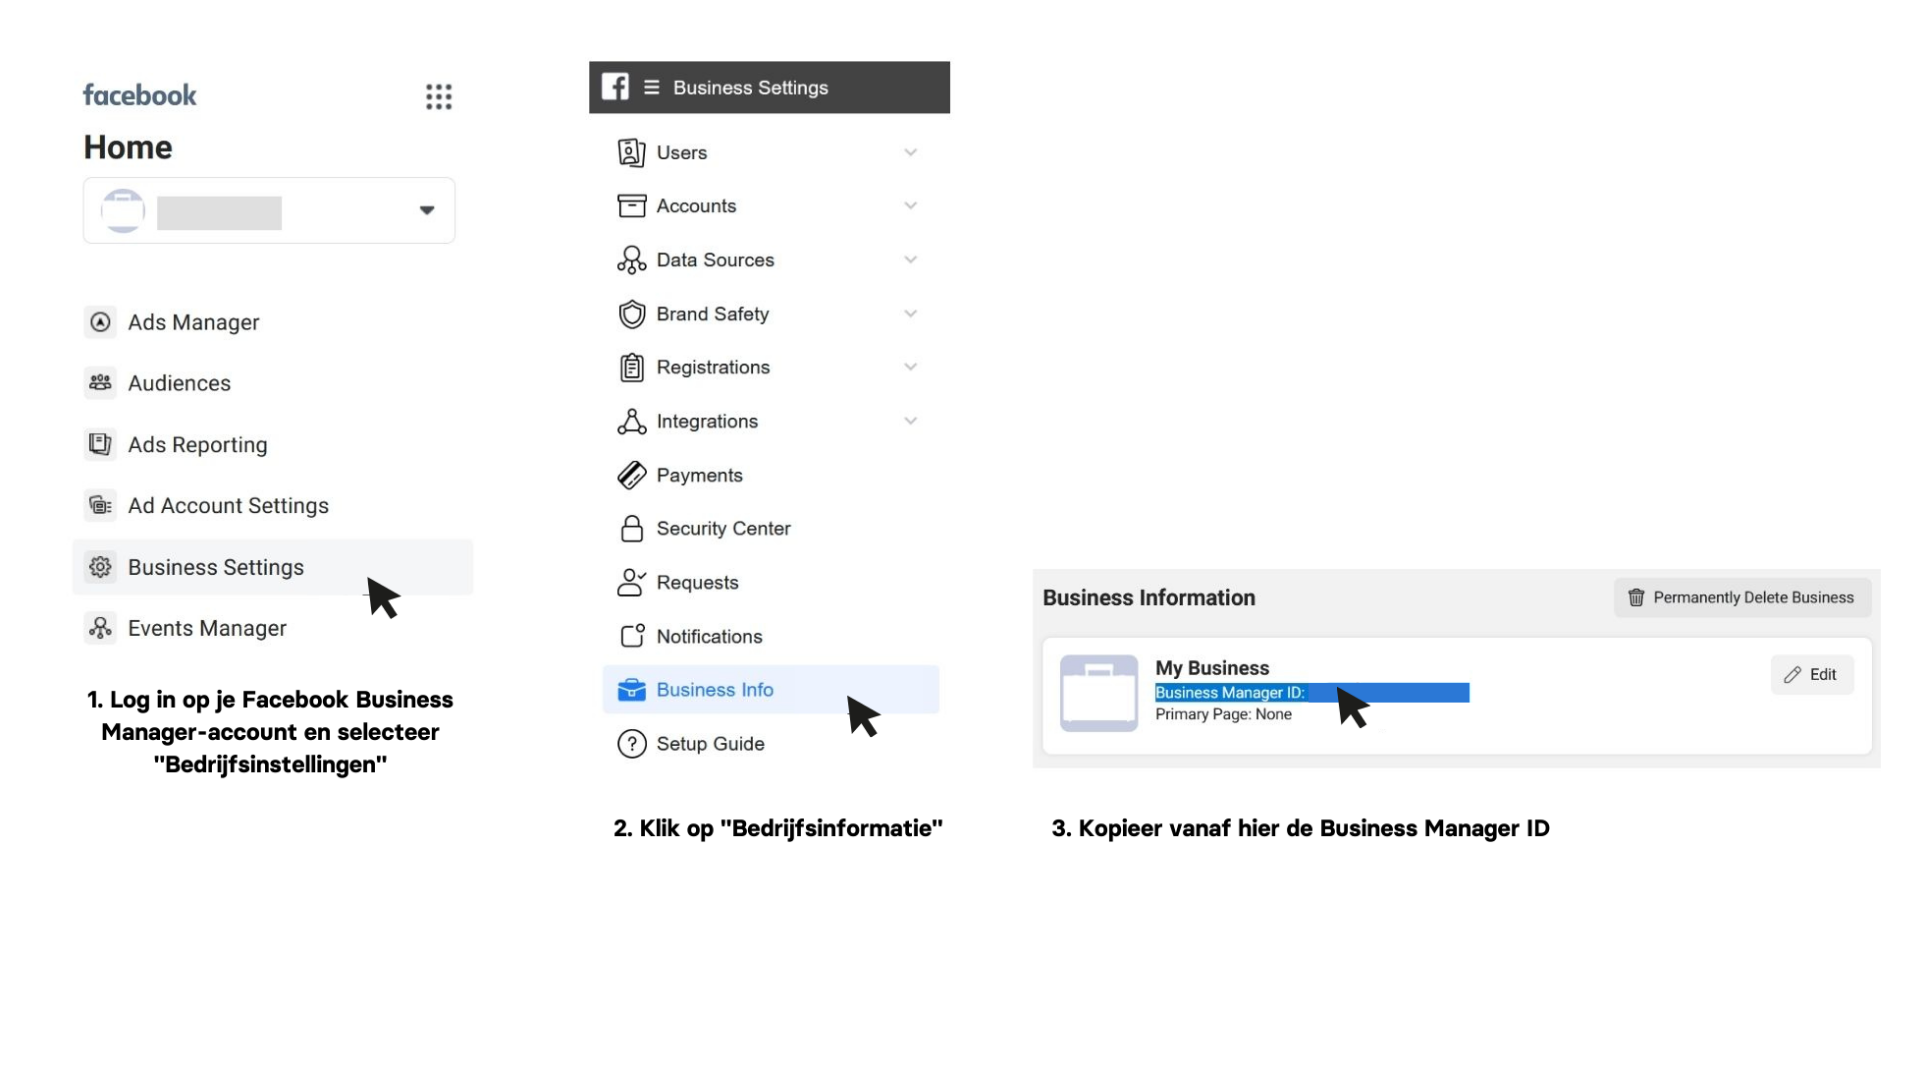Click the Edit button for My Business

(1813, 674)
